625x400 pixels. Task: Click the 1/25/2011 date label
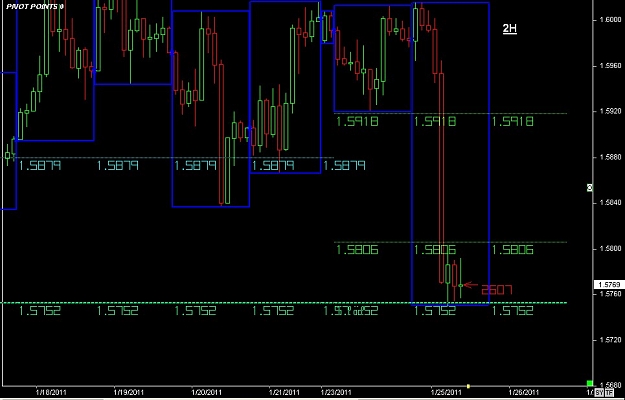[446, 392]
